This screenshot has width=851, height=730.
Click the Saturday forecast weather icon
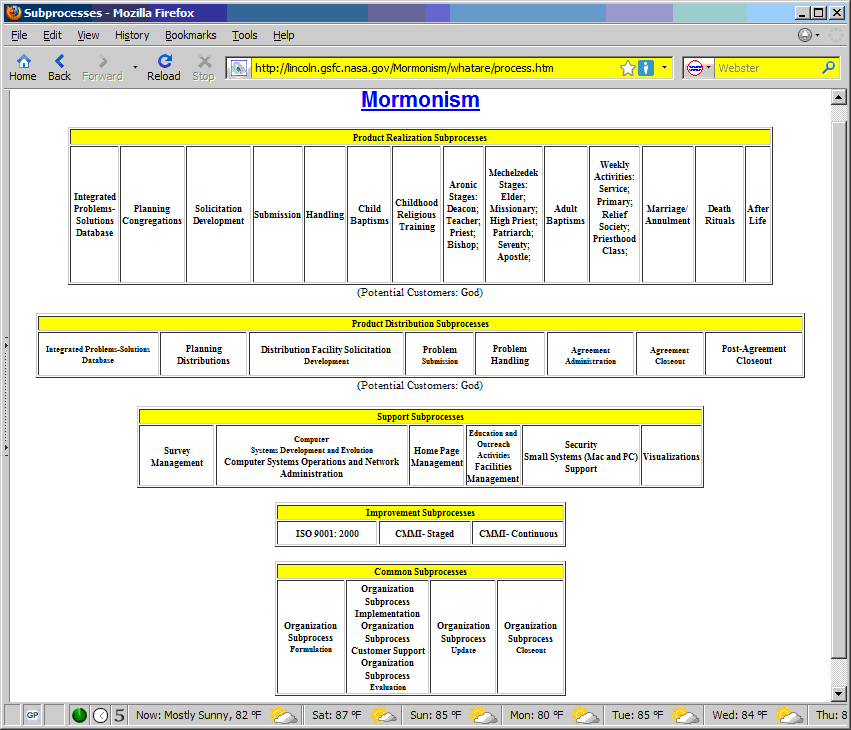(x=383, y=716)
